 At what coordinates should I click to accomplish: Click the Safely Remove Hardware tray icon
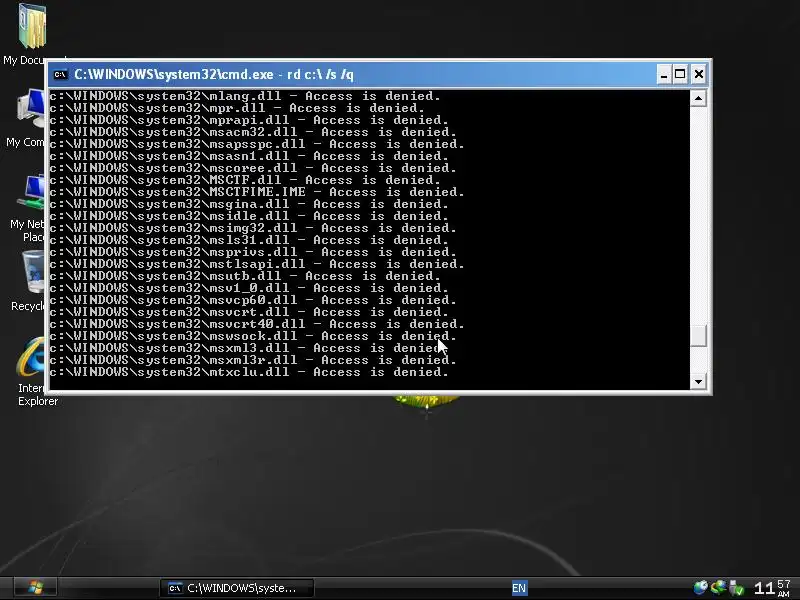(x=736, y=588)
